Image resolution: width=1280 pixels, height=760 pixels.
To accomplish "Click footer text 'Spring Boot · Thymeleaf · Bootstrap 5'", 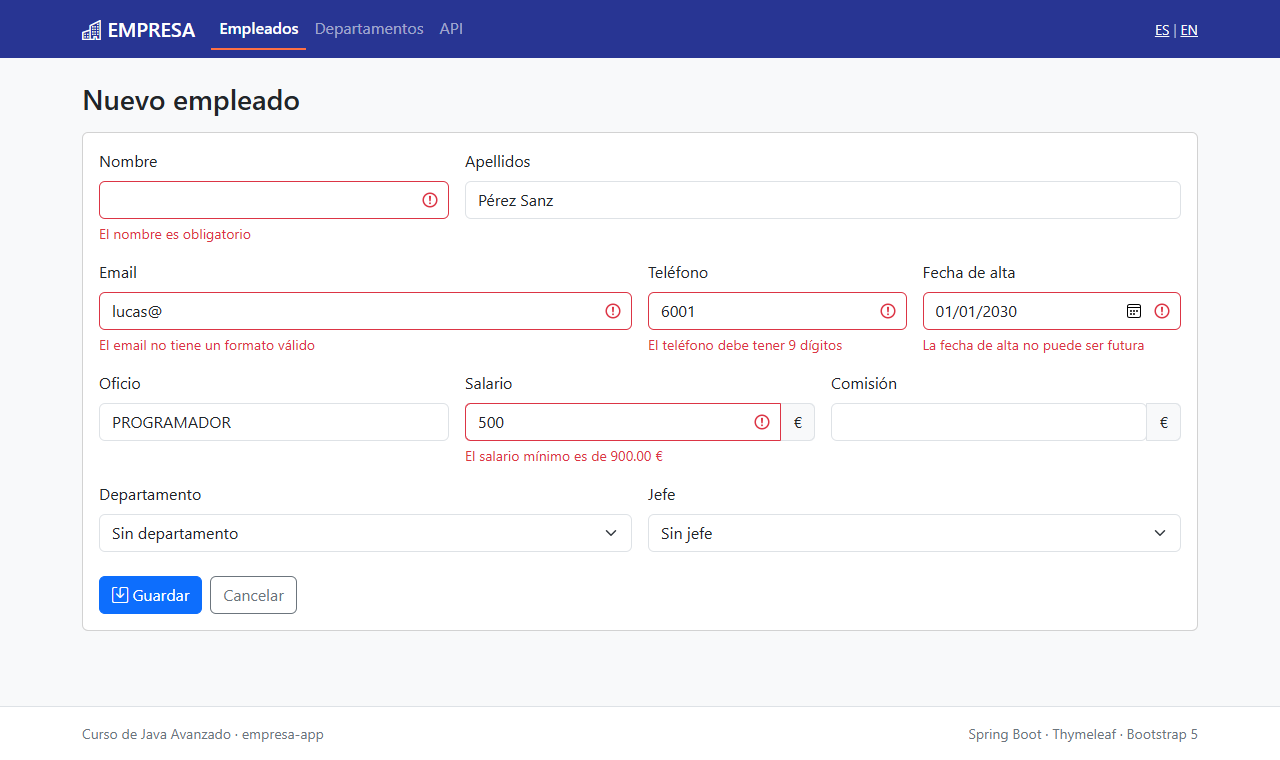I will tap(1083, 734).
